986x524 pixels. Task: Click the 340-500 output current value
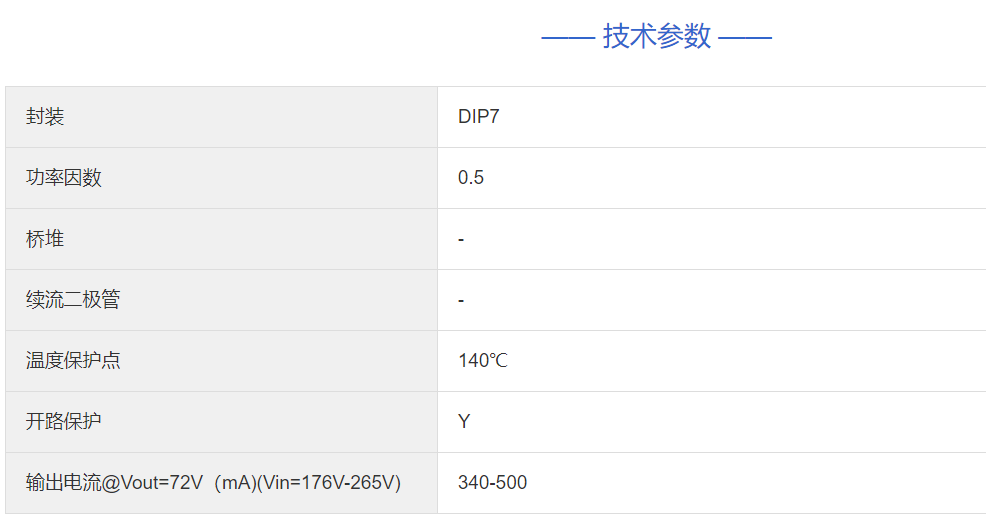point(492,483)
